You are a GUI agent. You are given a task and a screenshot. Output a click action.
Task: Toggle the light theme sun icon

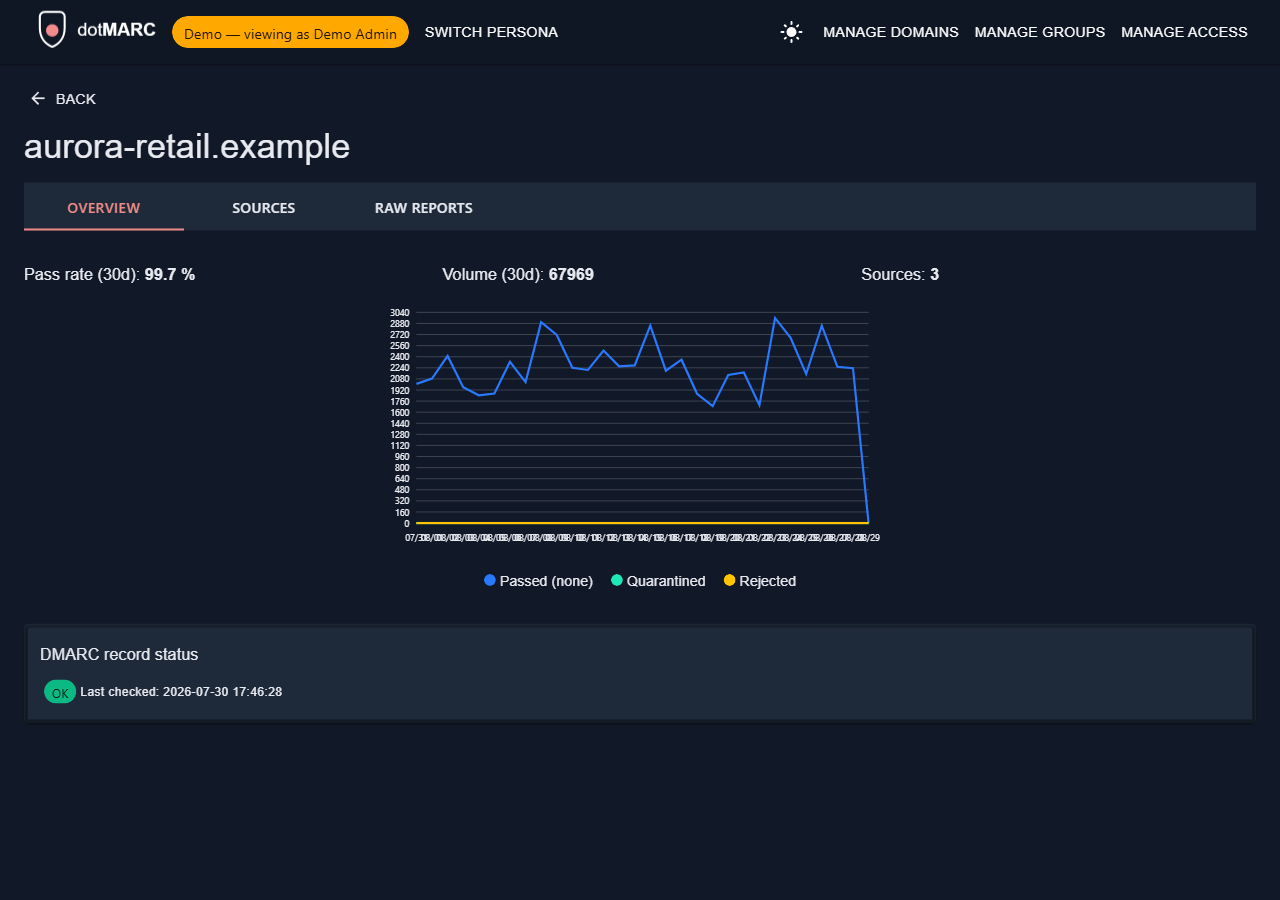(791, 32)
